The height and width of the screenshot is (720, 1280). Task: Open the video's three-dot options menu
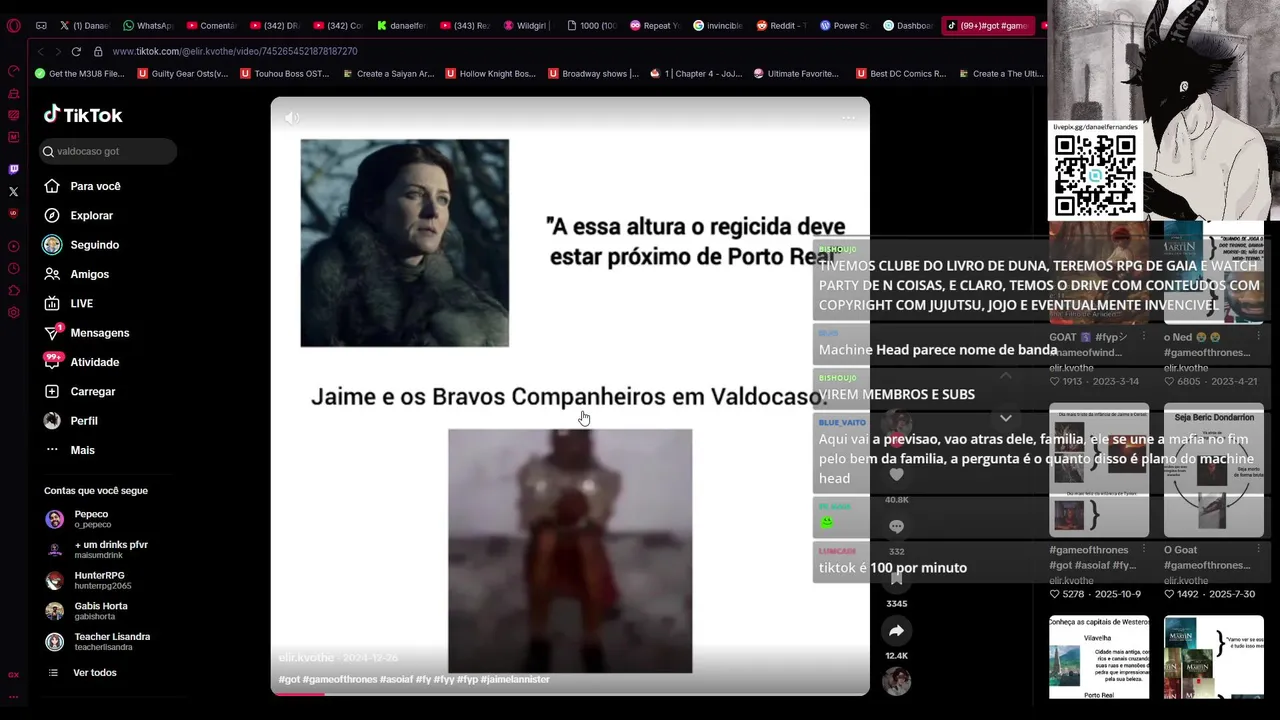coord(848,118)
